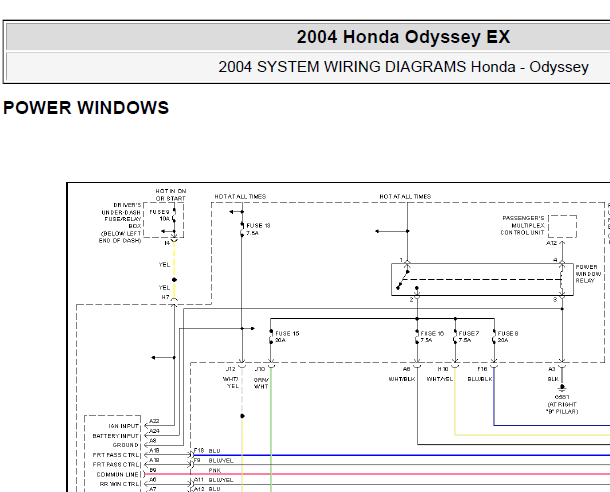
Task: Click "2004 SYSTEM WIRING DIAGRAMS Honda - Odyssey" subtitle
Action: pos(403,67)
